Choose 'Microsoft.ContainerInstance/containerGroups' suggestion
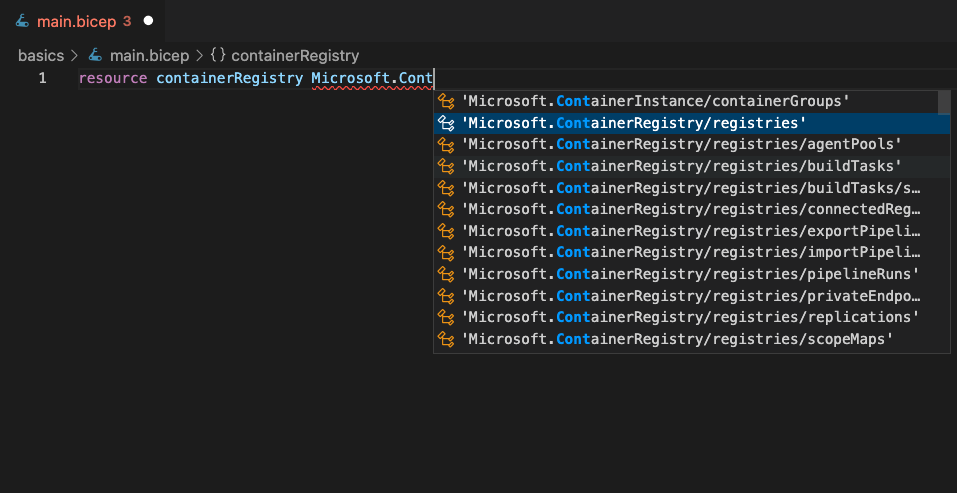Screen dimensions: 957x493 pyautogui.click(x=686, y=101)
